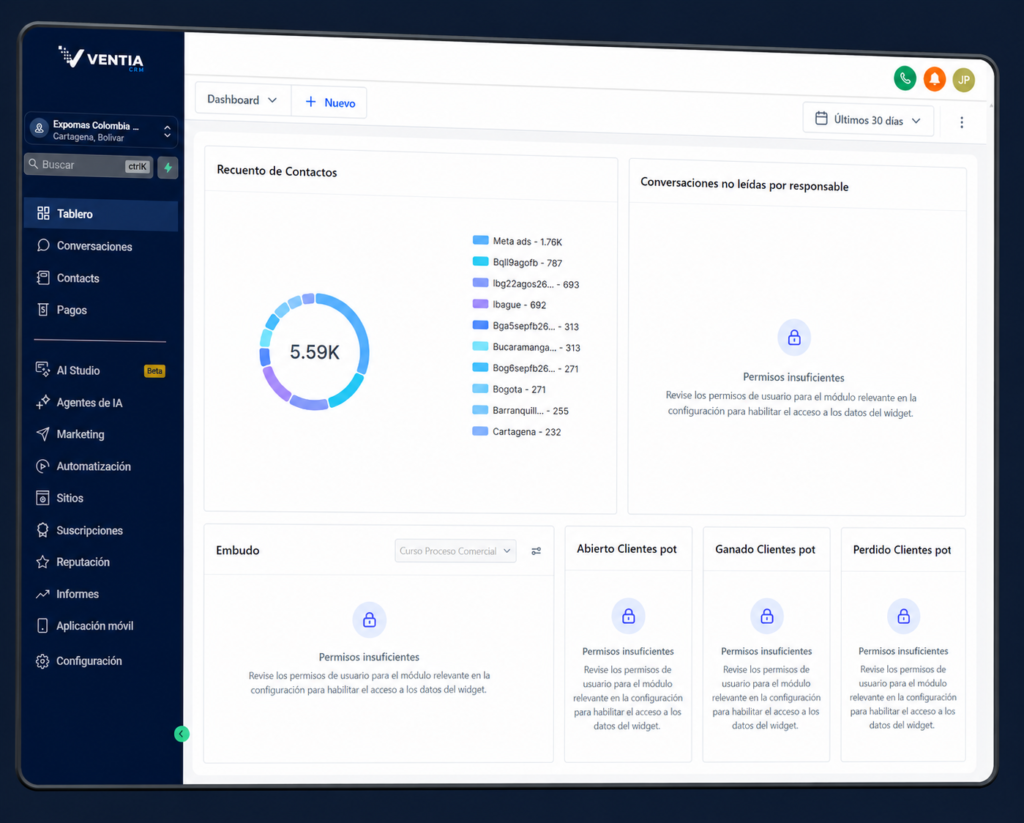
Task: Open Curso Proceso Comercial pipeline dropdown
Action: (x=455, y=551)
